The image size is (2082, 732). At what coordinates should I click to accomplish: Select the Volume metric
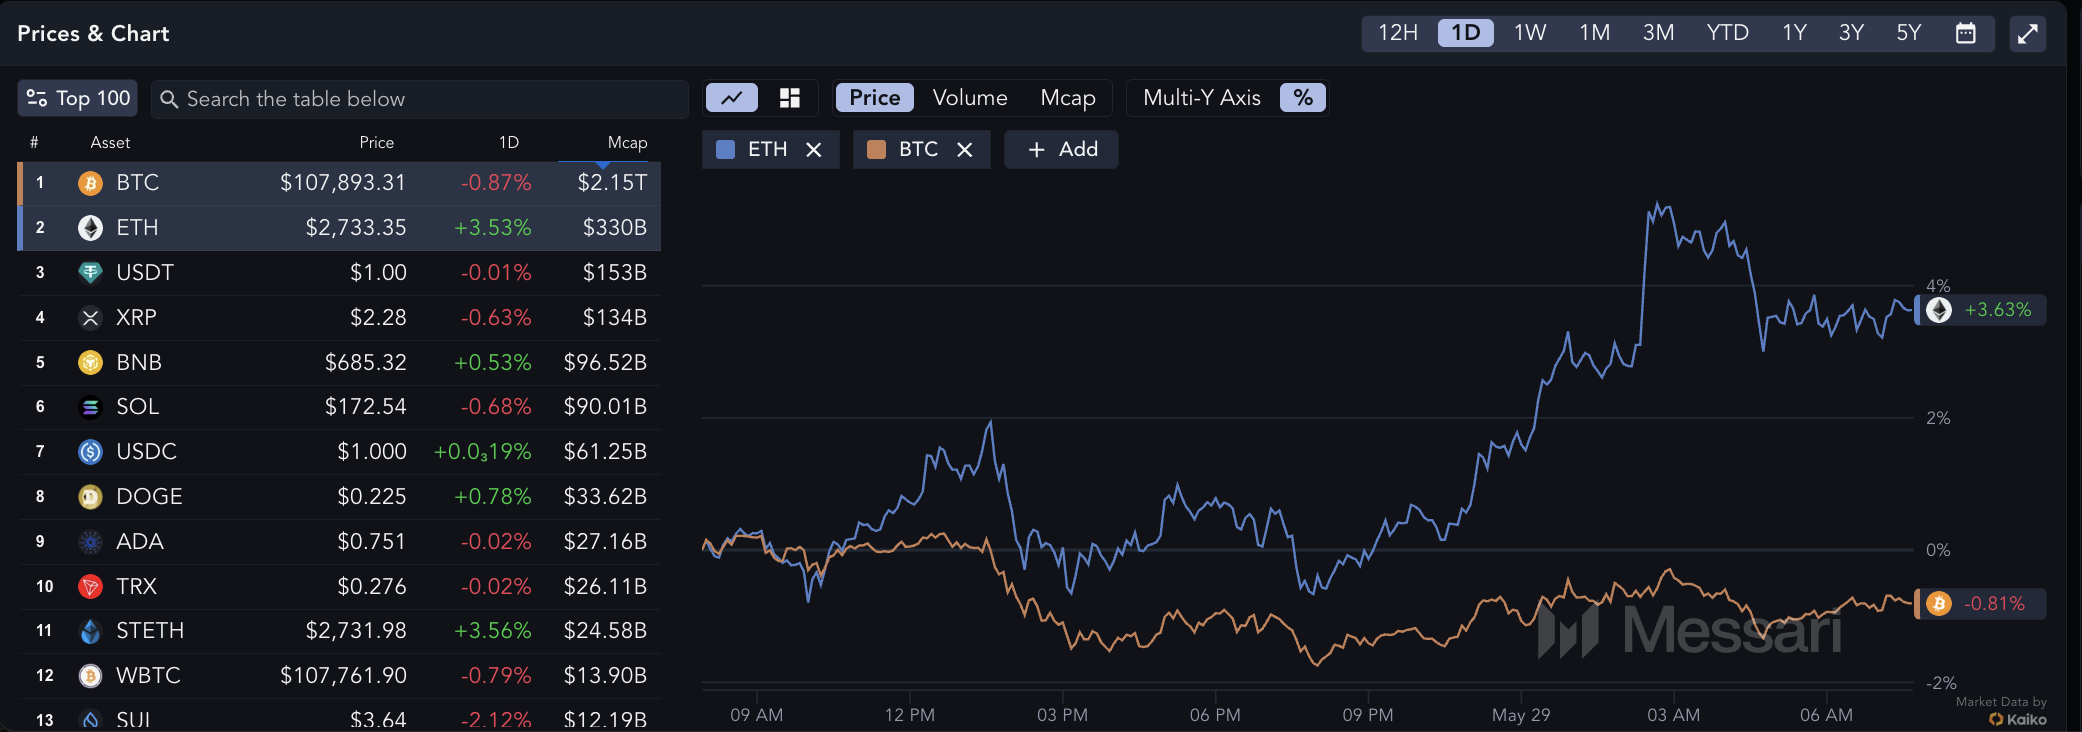970,98
